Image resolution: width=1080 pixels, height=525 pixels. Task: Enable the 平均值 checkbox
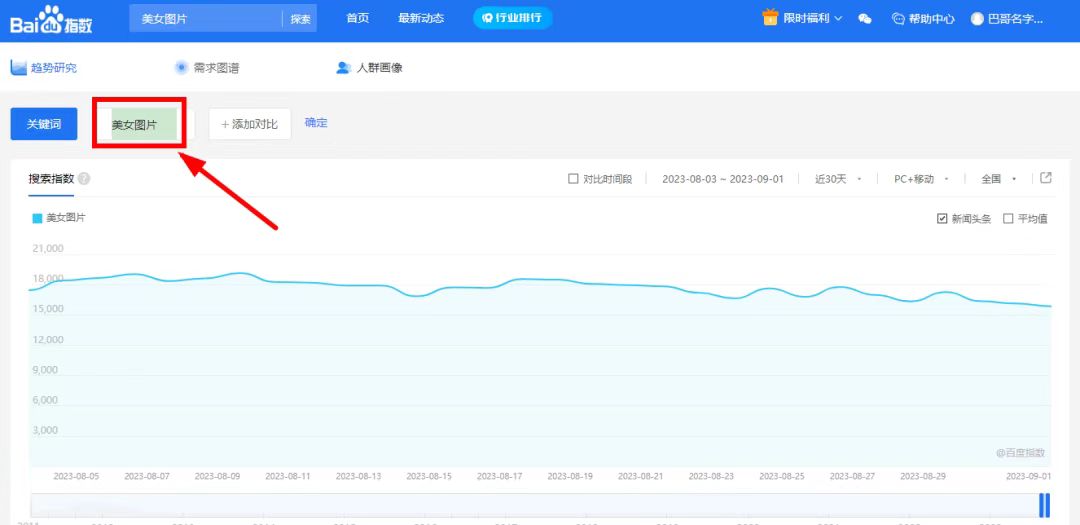(x=1008, y=218)
